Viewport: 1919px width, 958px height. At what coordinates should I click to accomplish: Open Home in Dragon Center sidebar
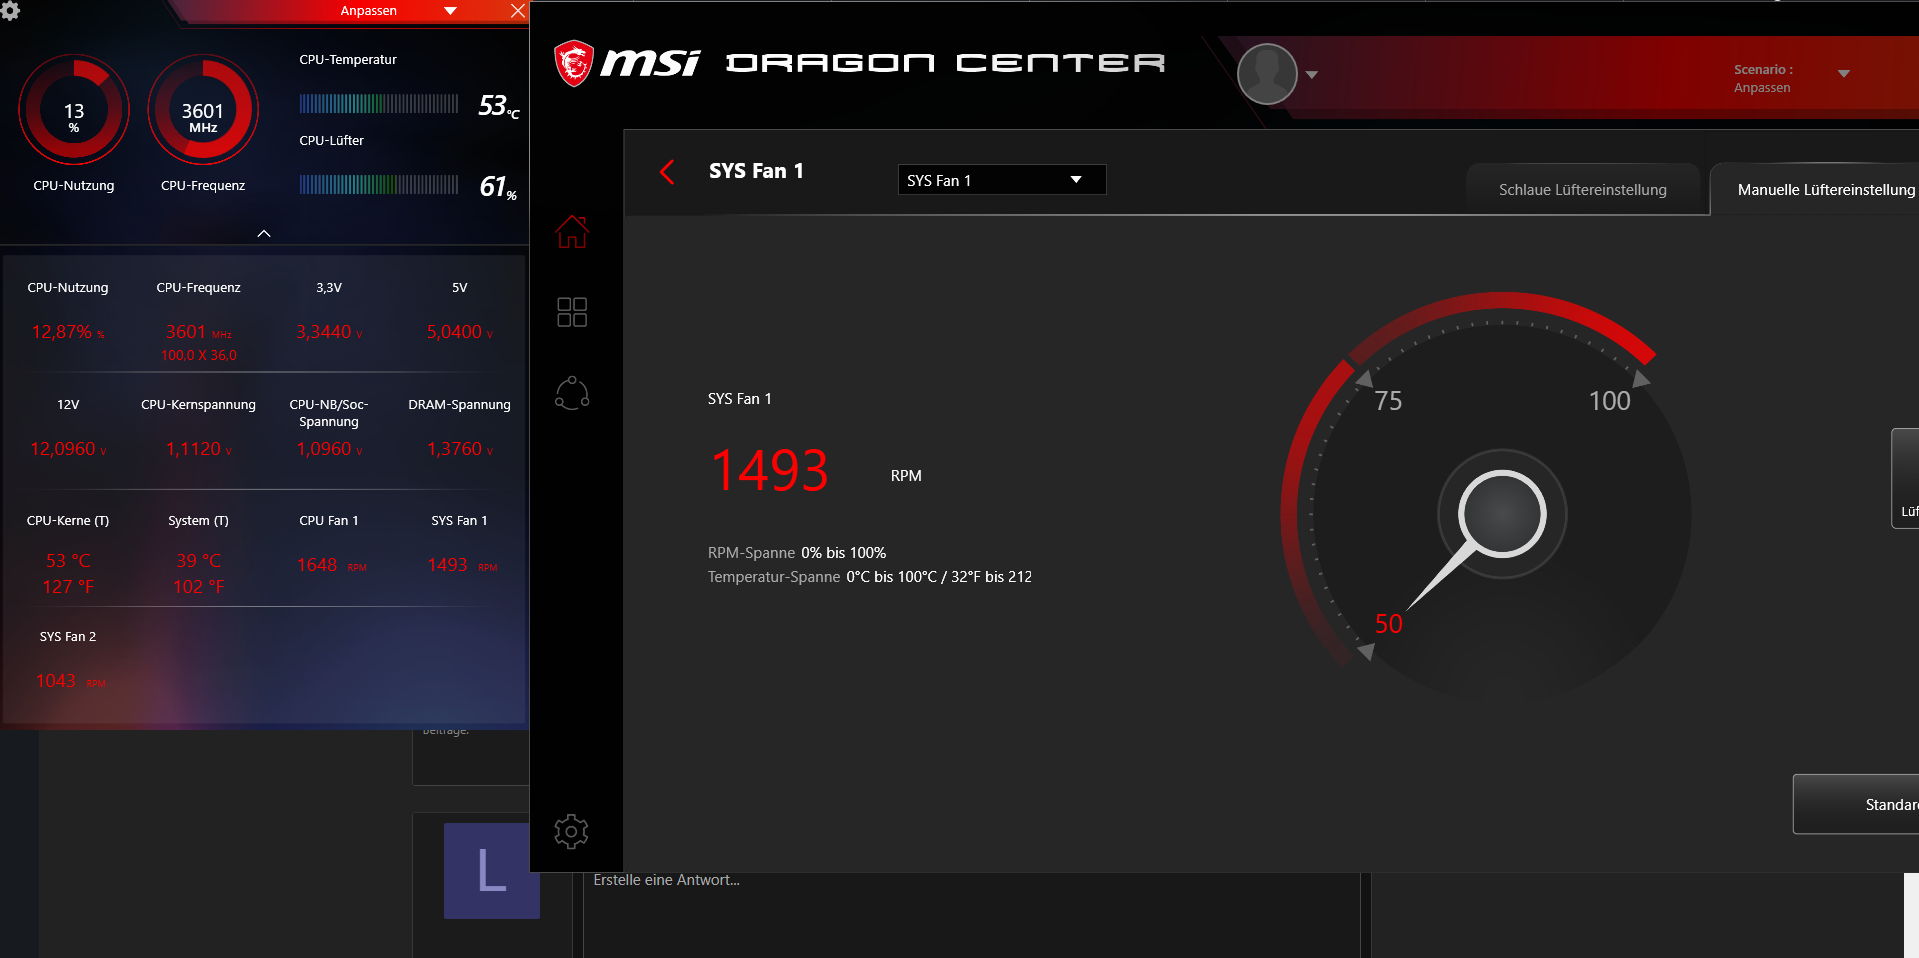[x=572, y=232]
